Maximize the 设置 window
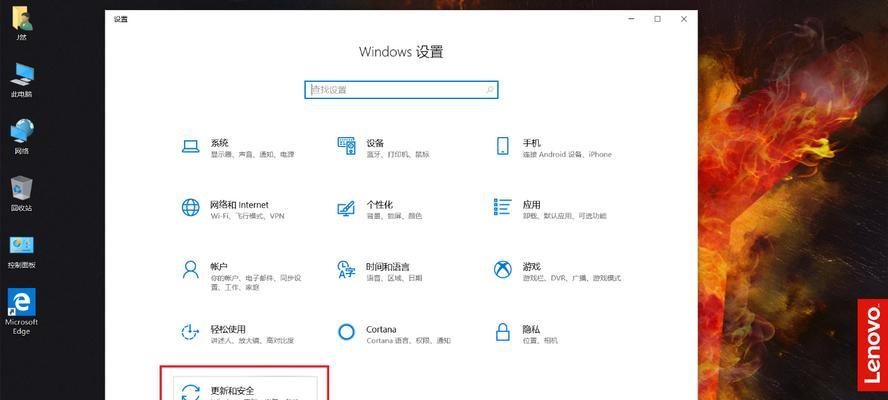The width and height of the screenshot is (888, 400). click(x=658, y=19)
